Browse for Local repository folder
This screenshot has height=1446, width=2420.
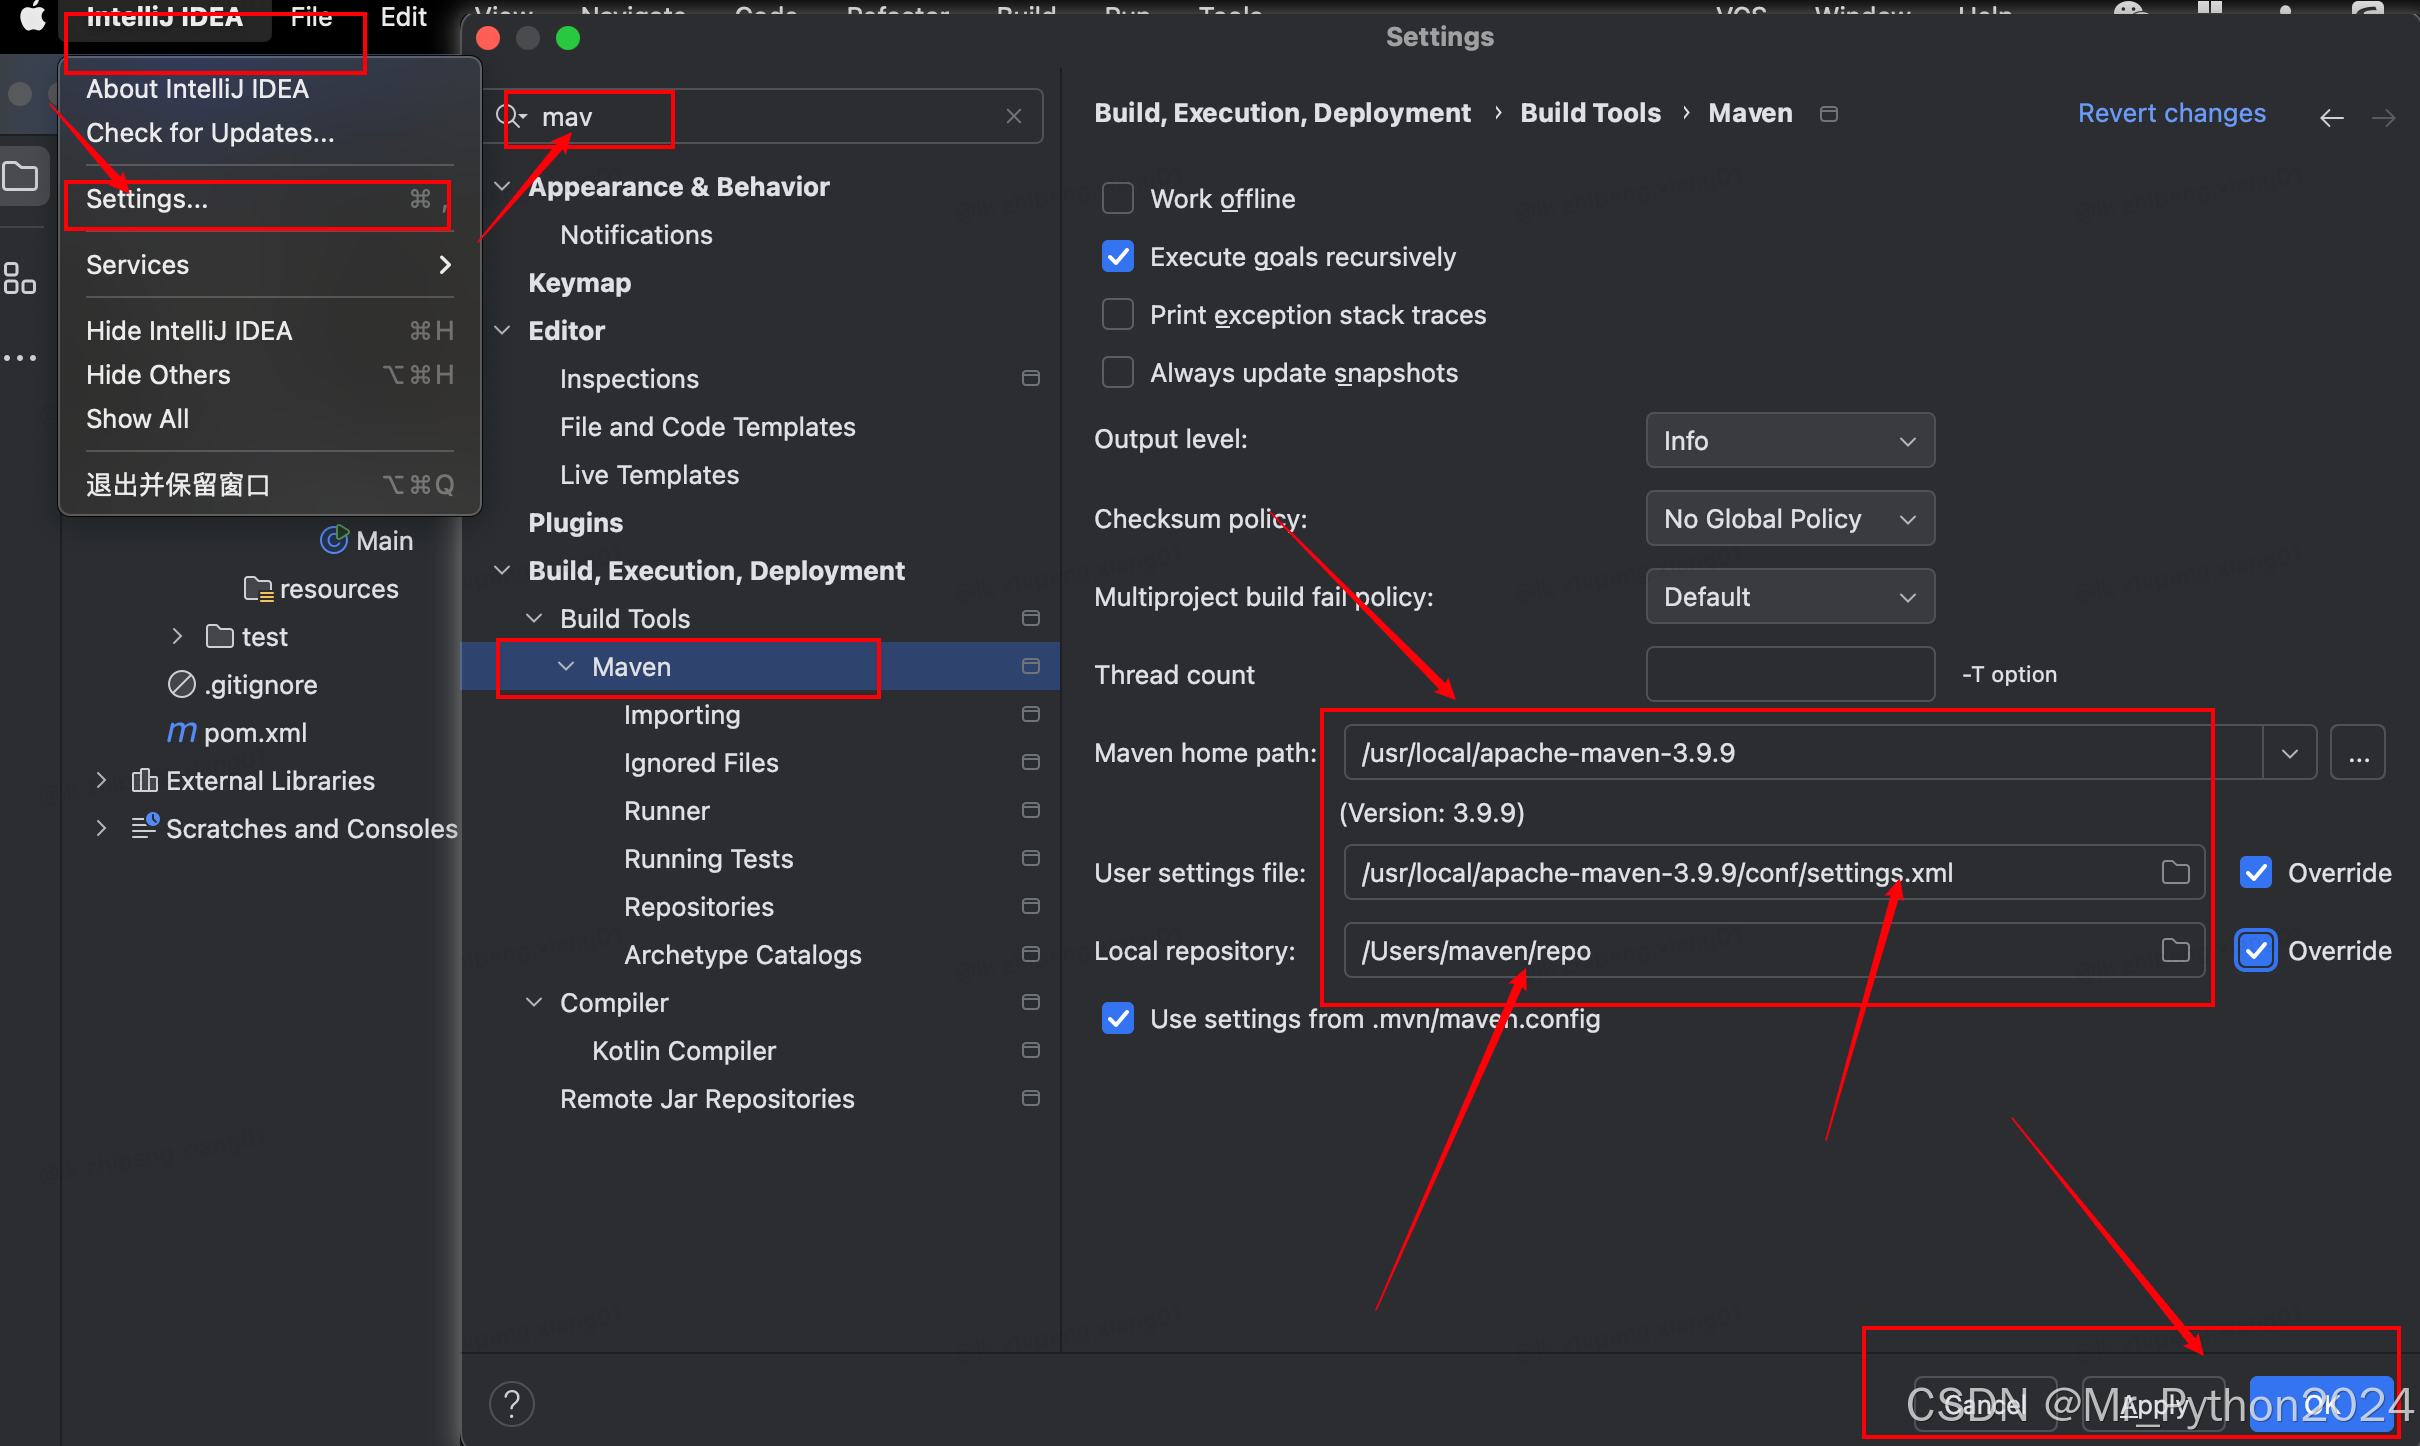(x=2175, y=950)
